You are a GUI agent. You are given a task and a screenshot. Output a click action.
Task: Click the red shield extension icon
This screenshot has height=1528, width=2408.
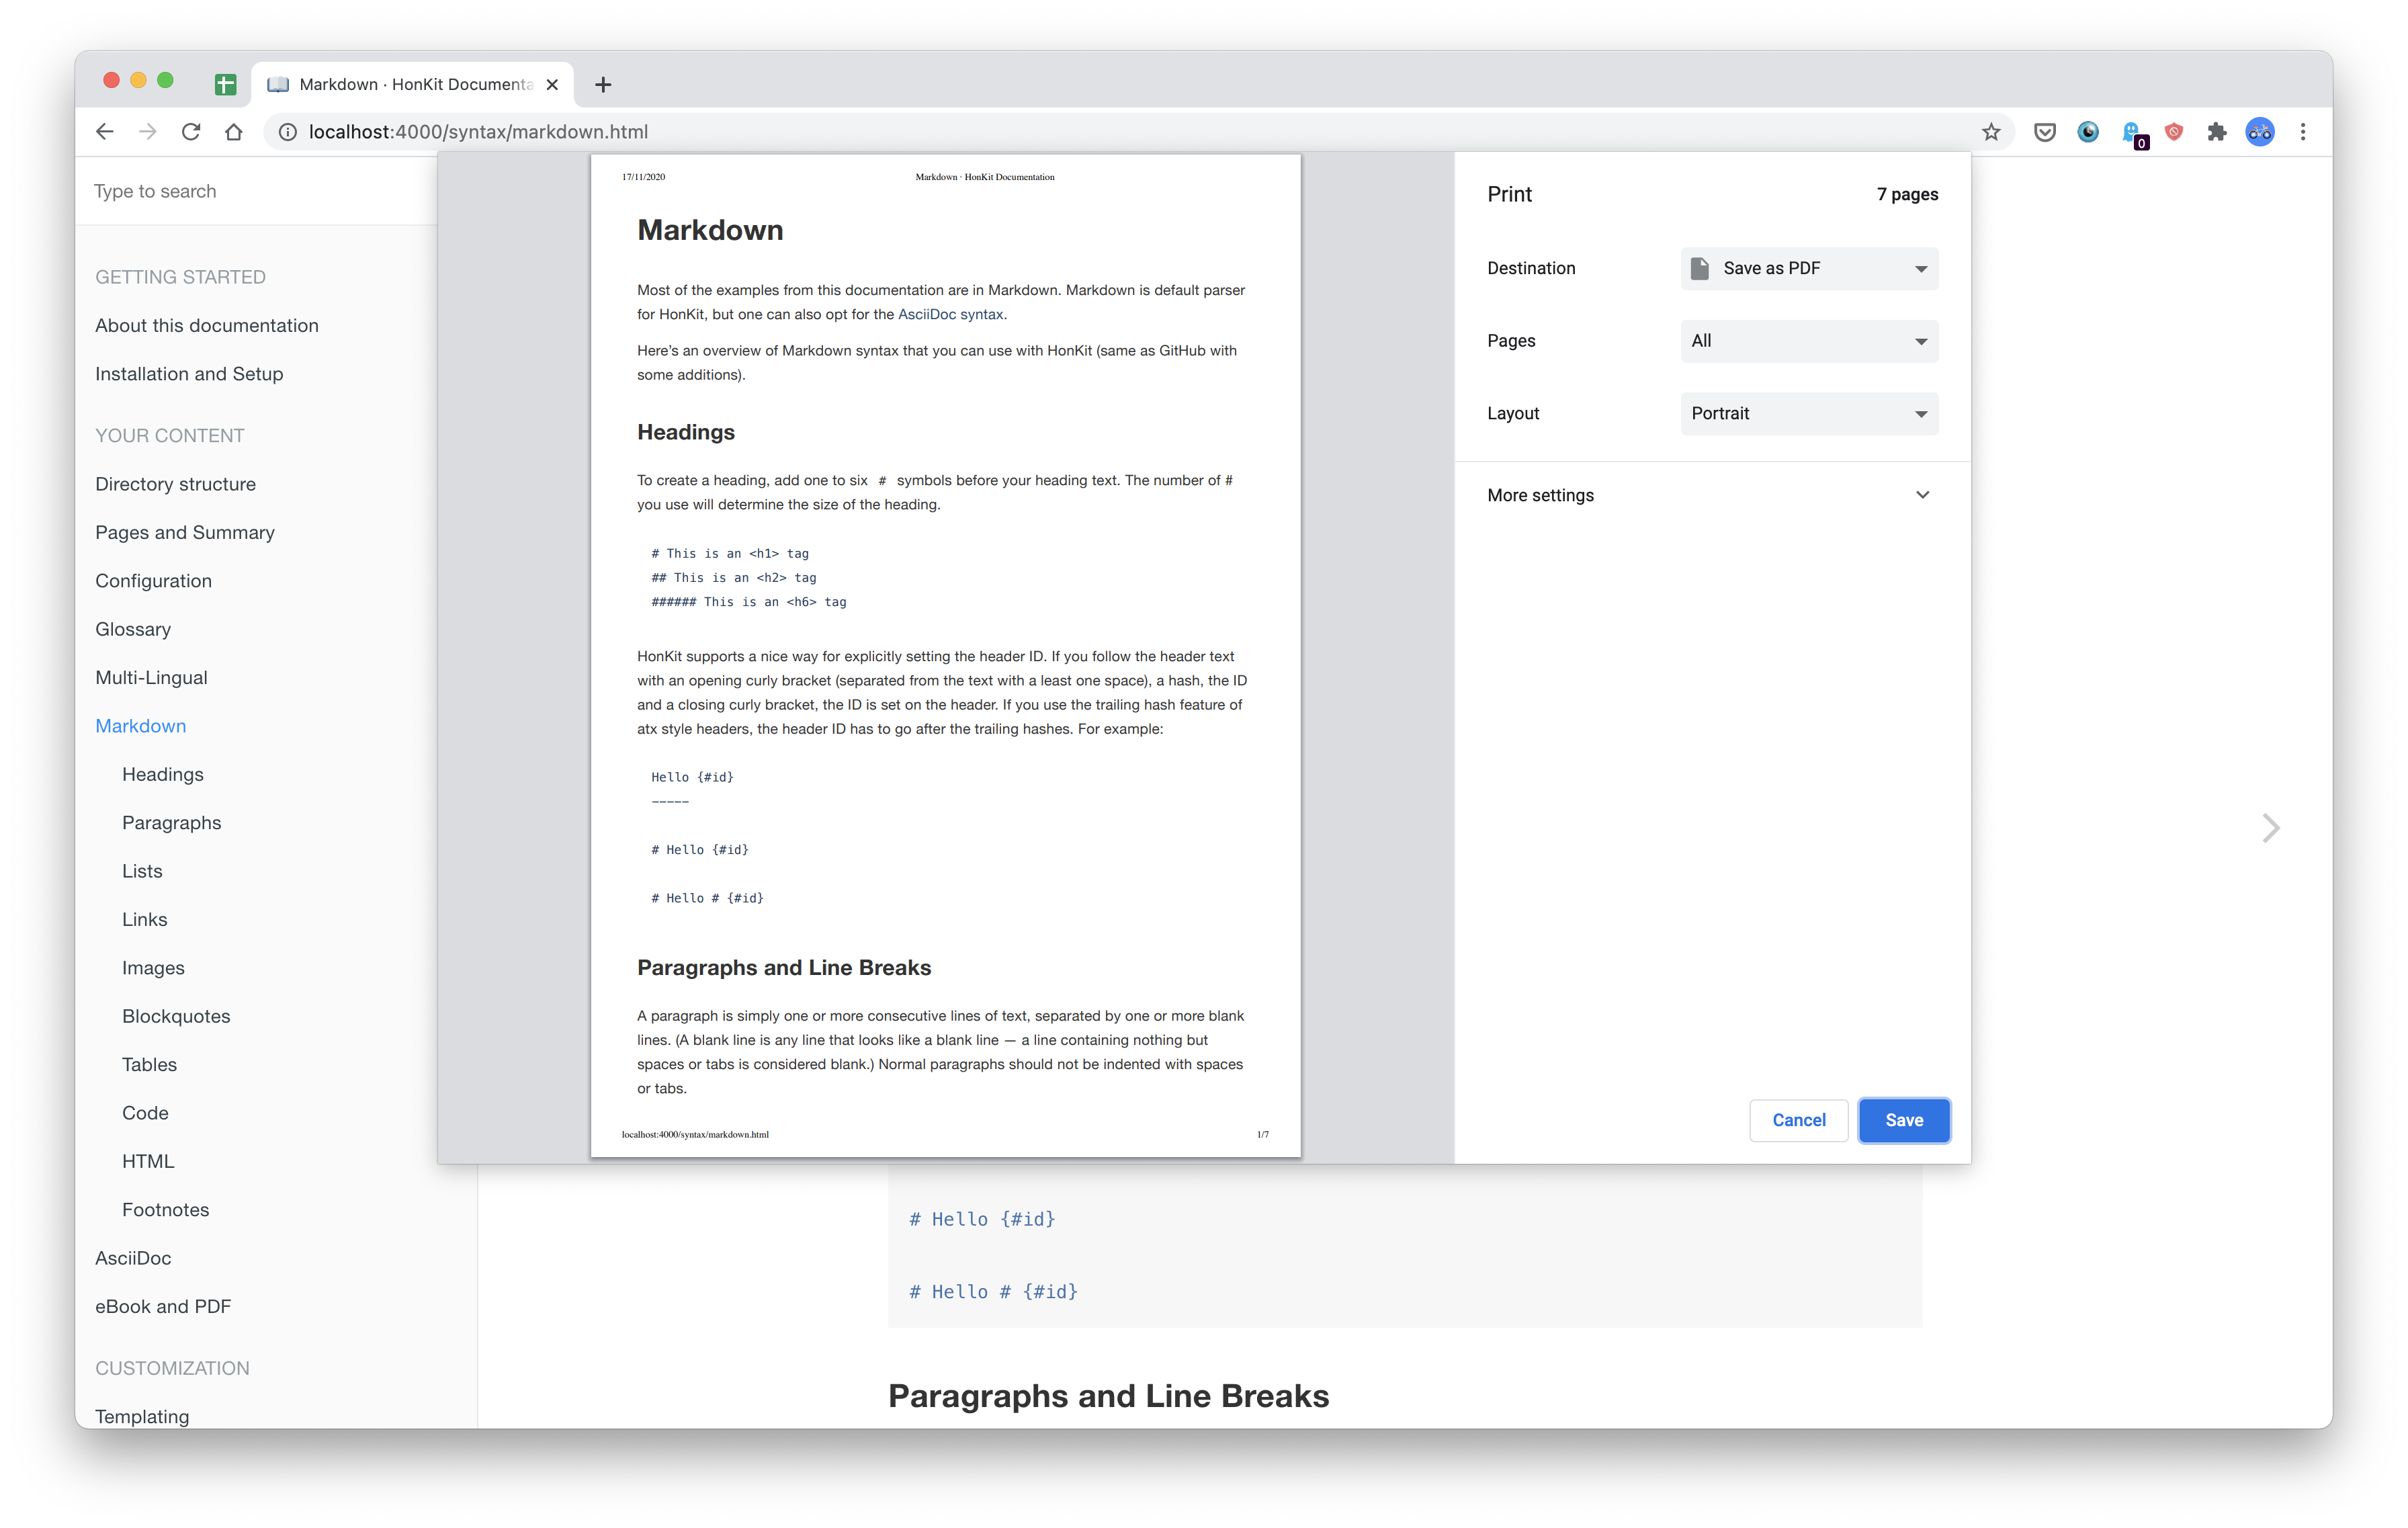point(2174,132)
